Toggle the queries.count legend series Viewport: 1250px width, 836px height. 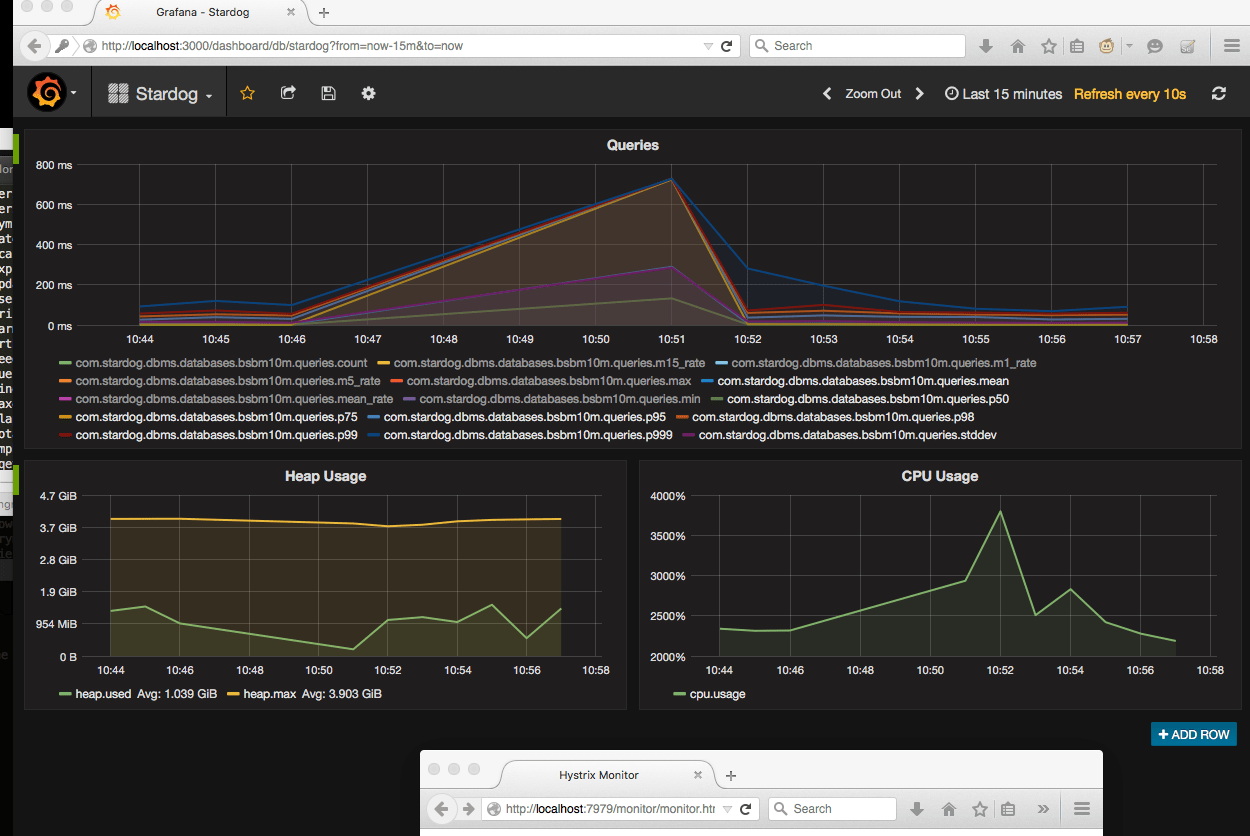[221, 363]
